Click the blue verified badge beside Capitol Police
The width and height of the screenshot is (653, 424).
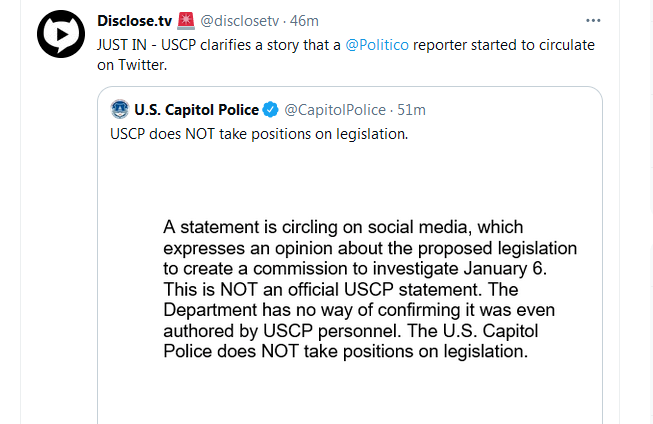[270, 110]
